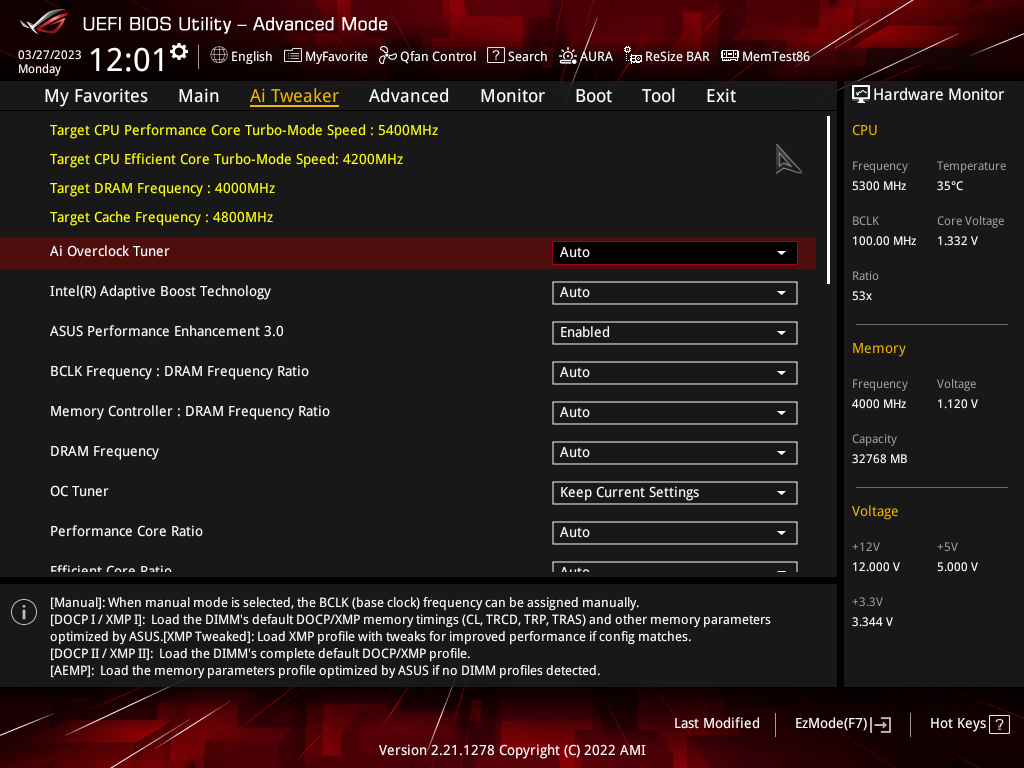
Task: Open Performance Core Ratio dropdown
Action: pyautogui.click(x=675, y=532)
